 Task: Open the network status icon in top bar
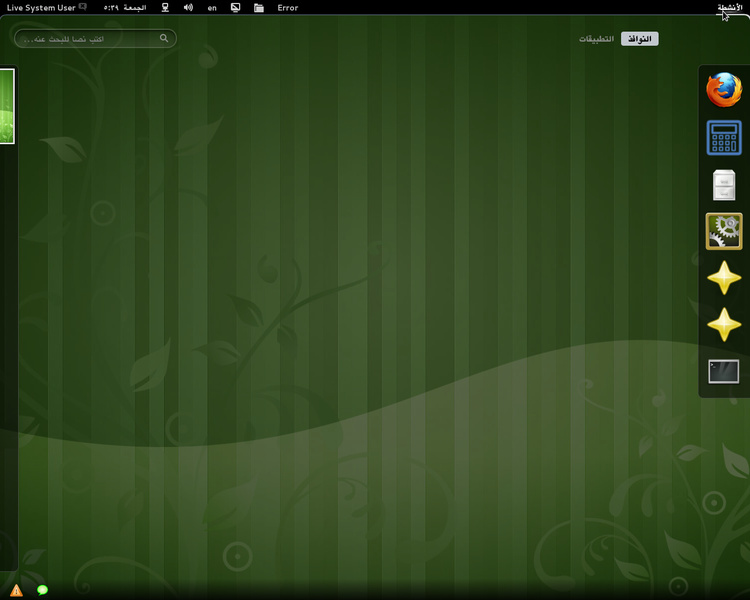165,8
